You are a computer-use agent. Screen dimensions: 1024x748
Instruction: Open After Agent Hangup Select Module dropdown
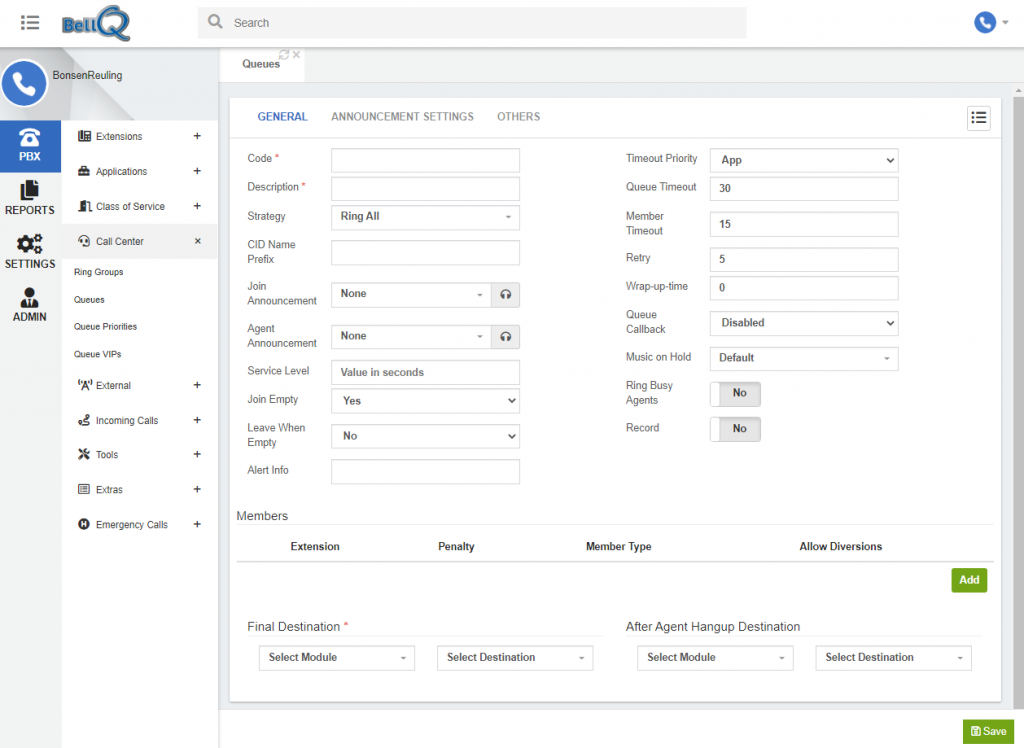(715, 658)
